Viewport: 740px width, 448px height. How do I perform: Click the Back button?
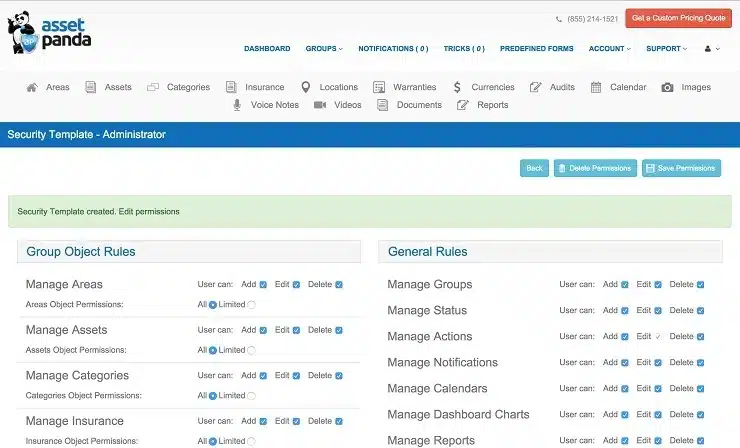pos(534,168)
